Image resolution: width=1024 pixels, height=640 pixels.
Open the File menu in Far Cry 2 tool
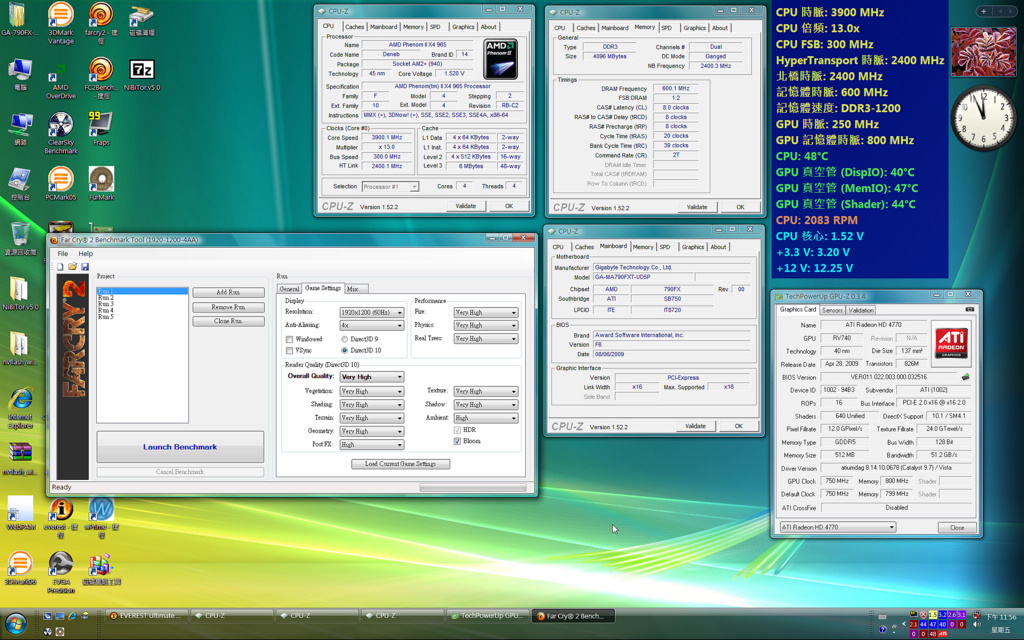coord(63,253)
